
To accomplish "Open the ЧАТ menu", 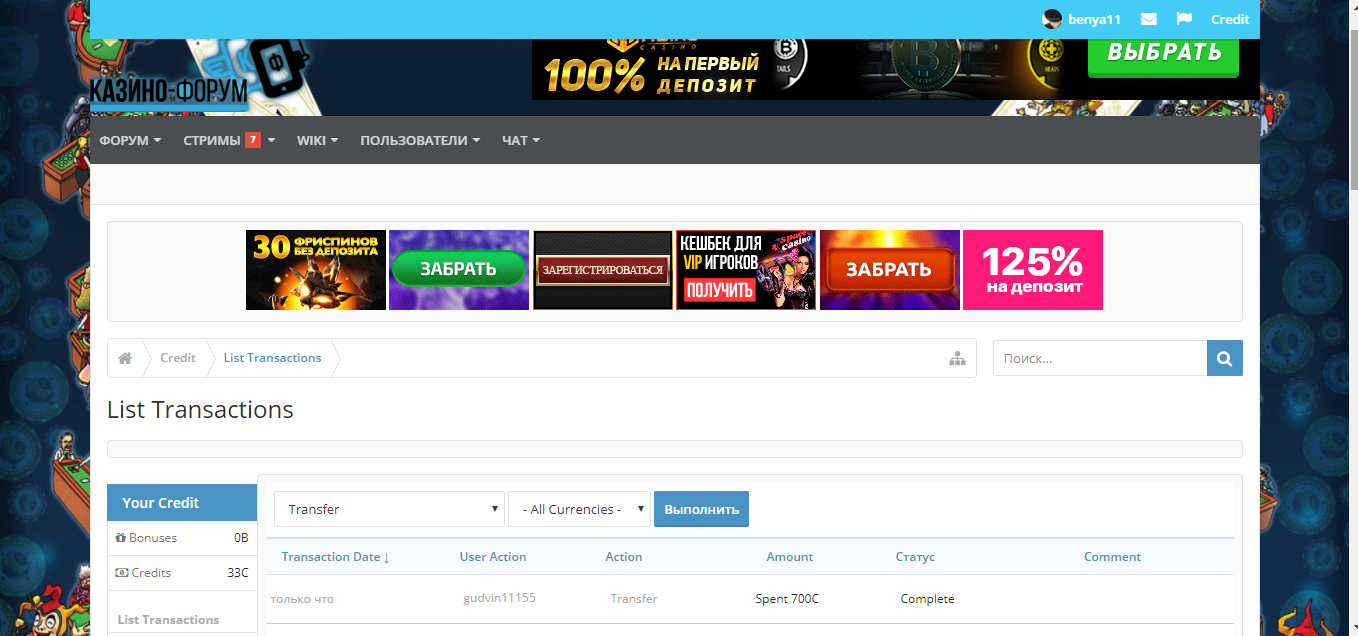I will coord(519,140).
